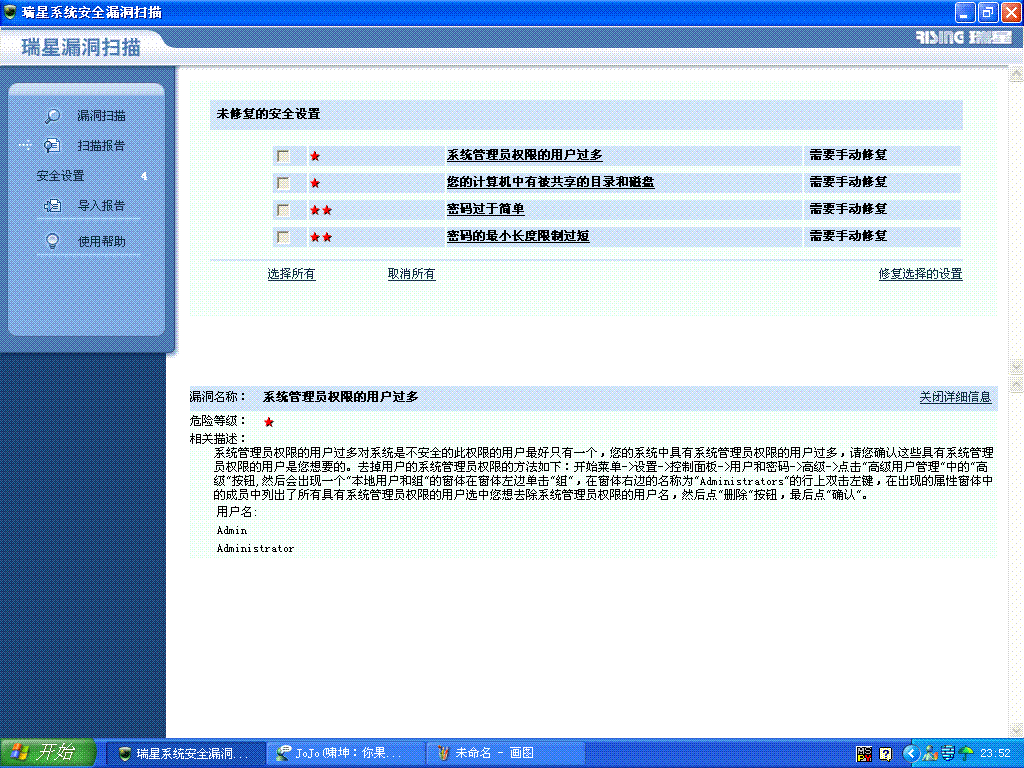Check the box for 您的计算机中有被共享的目录和磁盘
Image resolution: width=1024 pixels, height=768 pixels.
click(283, 183)
